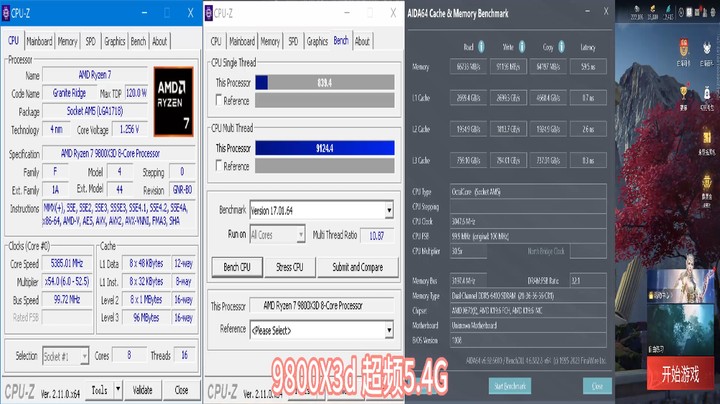Click the Level 3 cache value 96 MBytes
Image resolution: width=720 pixels, height=404 pixels.
point(146,318)
